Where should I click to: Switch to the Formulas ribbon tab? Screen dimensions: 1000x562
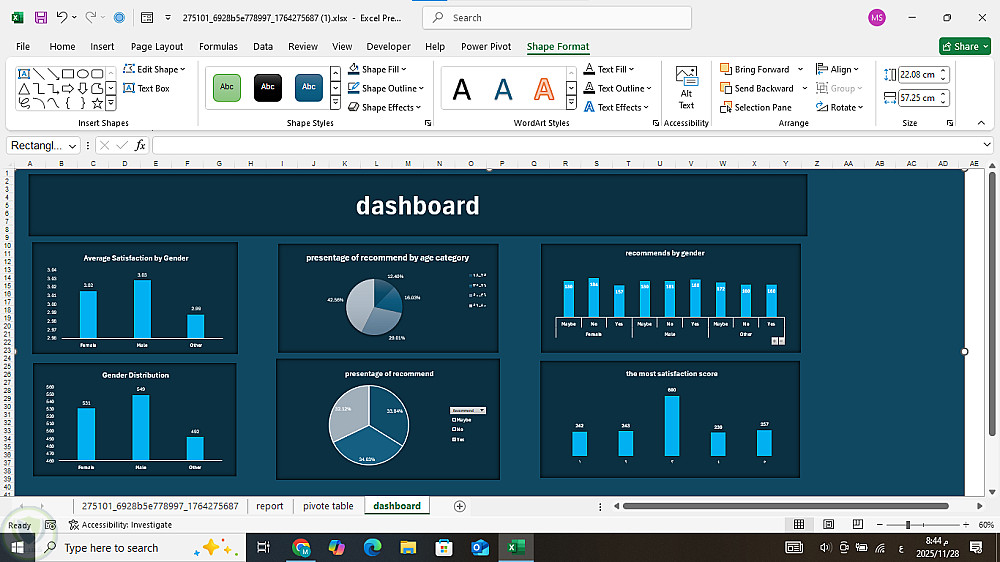(218, 47)
